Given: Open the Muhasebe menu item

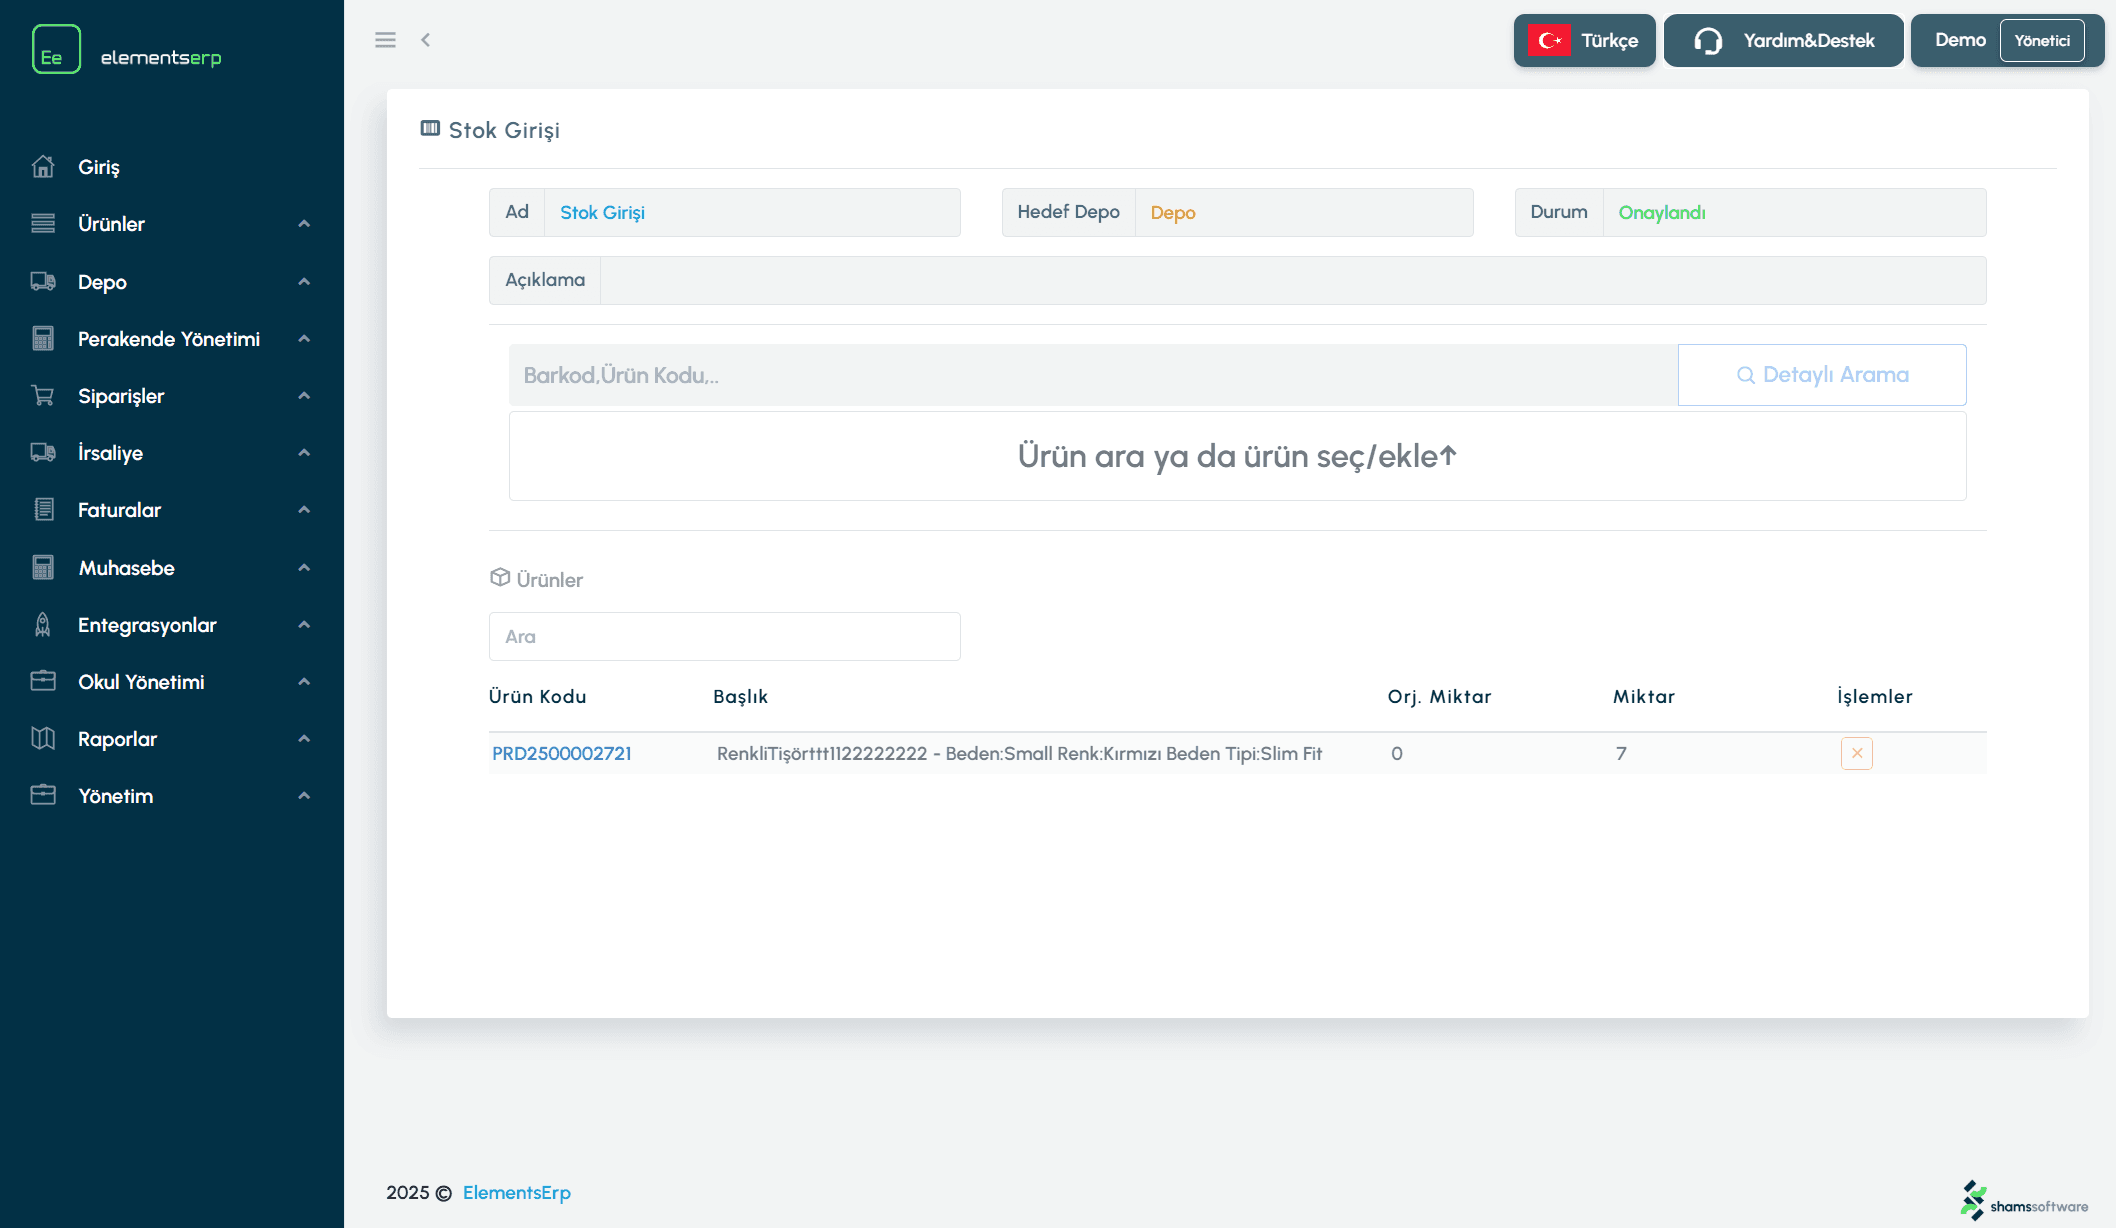Looking at the screenshot, I should [126, 568].
